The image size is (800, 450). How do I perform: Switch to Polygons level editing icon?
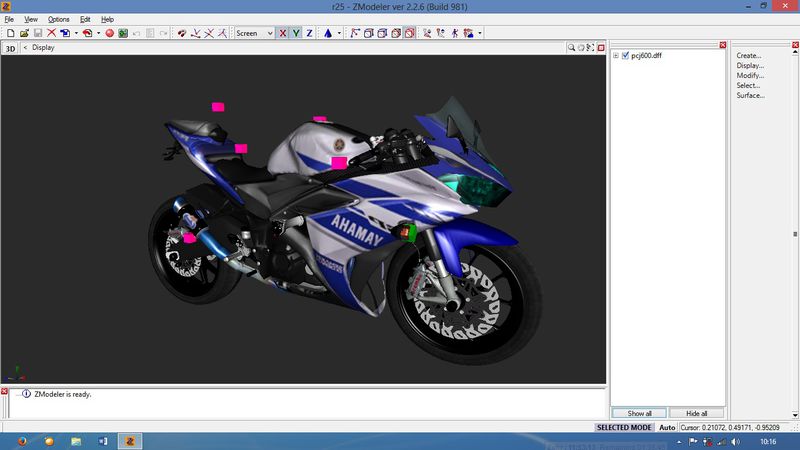click(222, 33)
